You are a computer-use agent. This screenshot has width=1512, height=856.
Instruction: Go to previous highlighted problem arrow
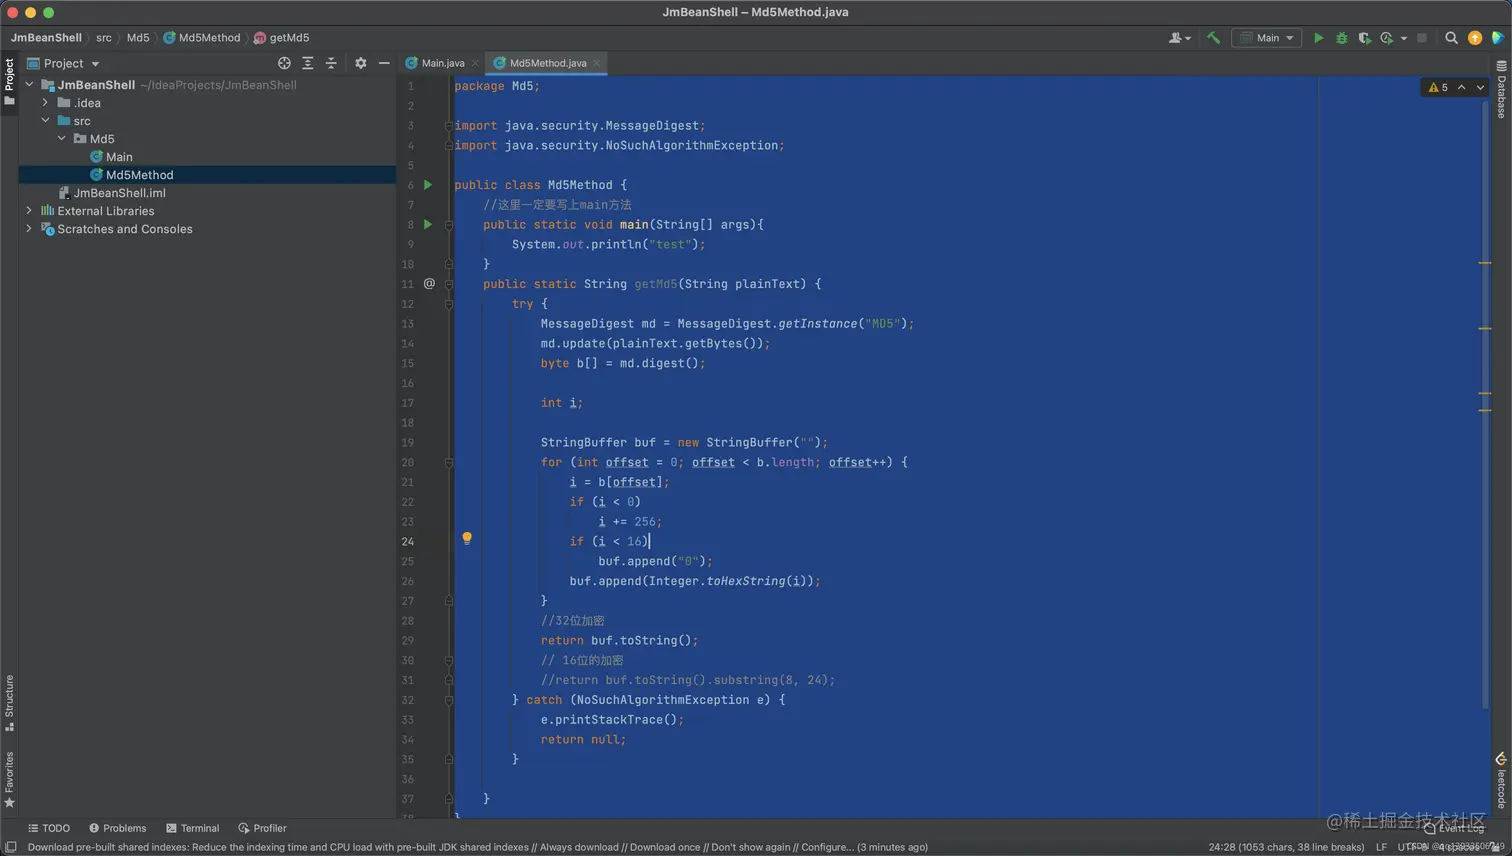point(1462,88)
